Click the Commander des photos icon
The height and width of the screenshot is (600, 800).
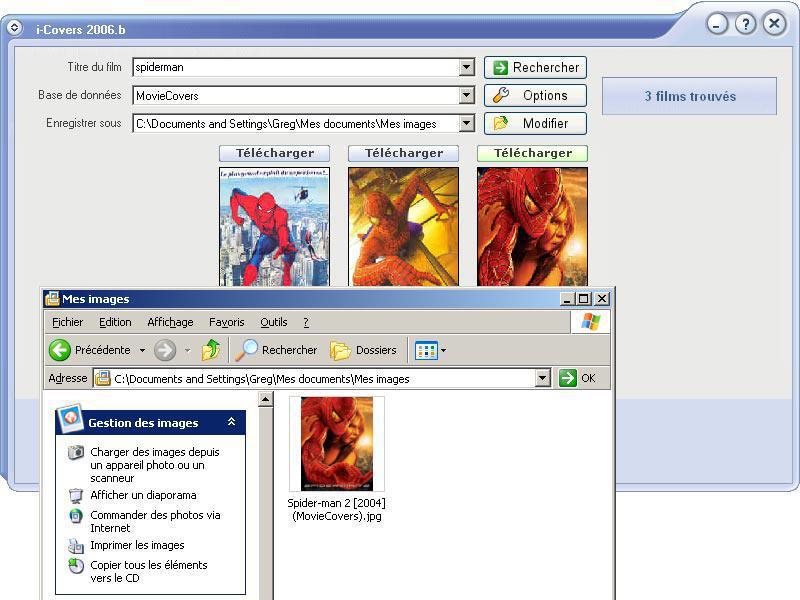click(x=76, y=516)
